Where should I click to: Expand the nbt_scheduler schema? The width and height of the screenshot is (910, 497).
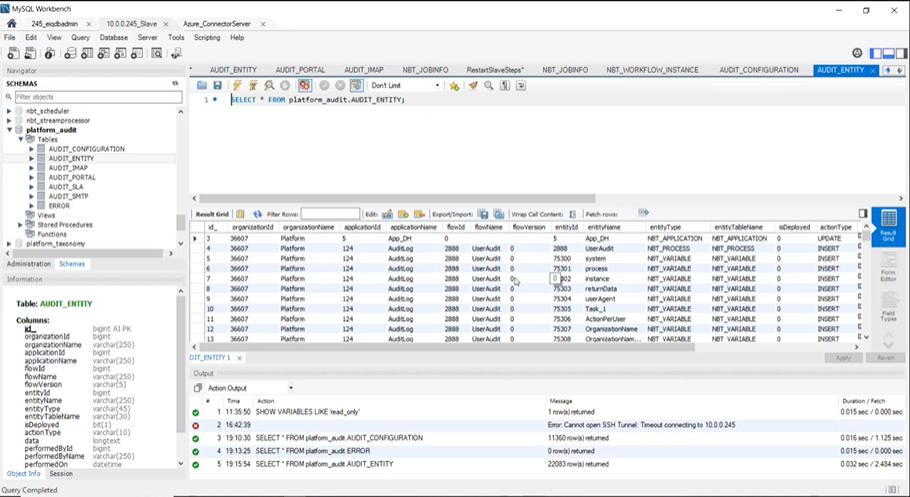[x=9, y=111]
